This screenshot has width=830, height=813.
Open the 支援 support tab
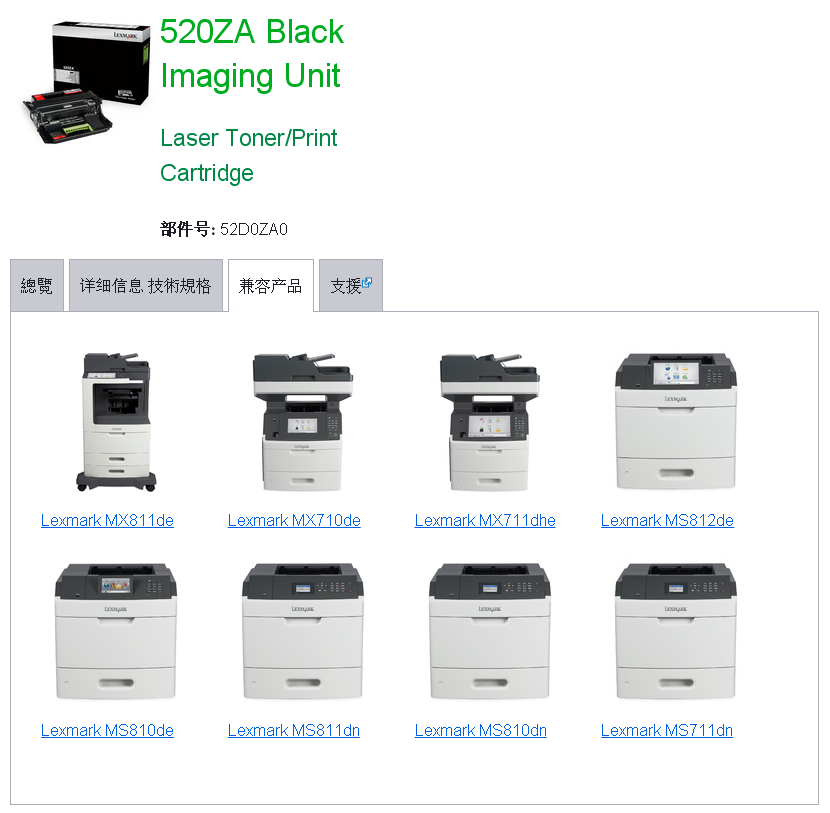coord(350,285)
